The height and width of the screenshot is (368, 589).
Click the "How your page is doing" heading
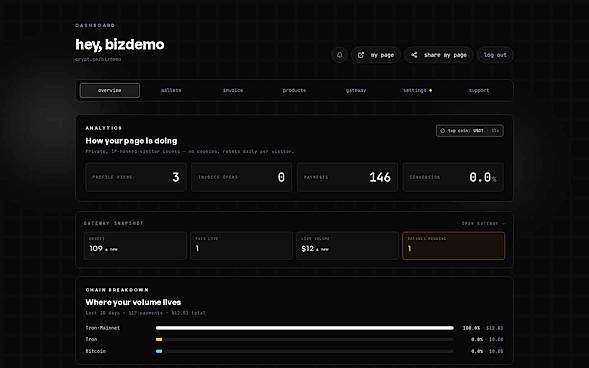(131, 141)
